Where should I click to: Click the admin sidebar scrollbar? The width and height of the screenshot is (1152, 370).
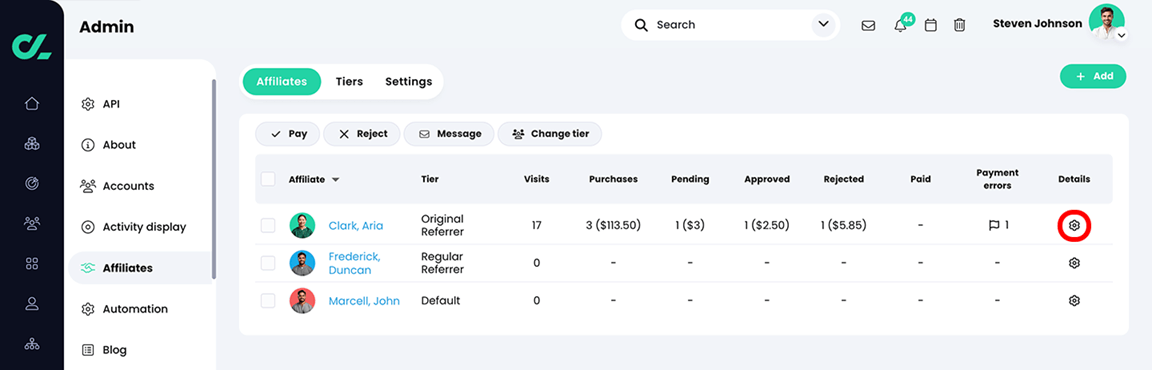(214, 178)
